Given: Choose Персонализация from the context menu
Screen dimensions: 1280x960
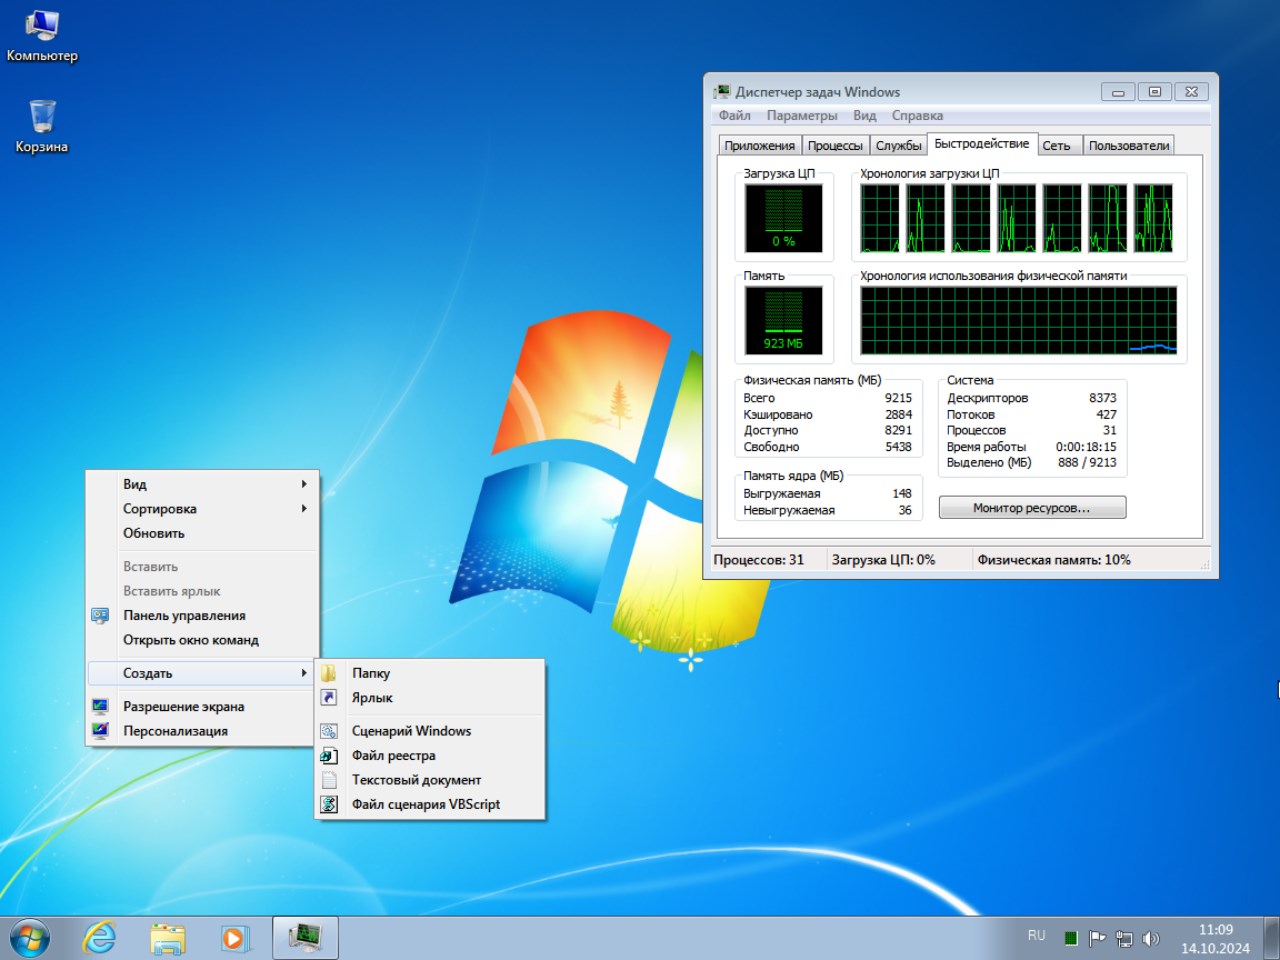Looking at the screenshot, I should coord(175,731).
